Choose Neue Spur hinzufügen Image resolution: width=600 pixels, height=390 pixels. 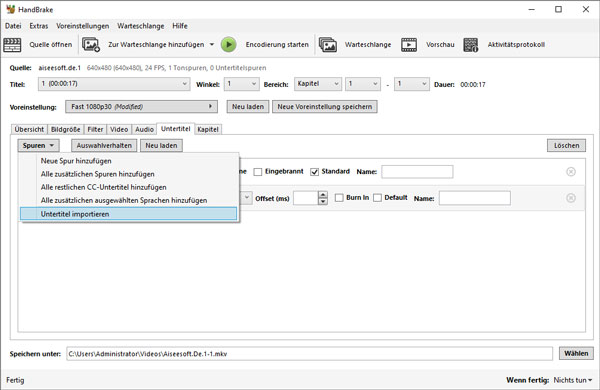pos(129,161)
